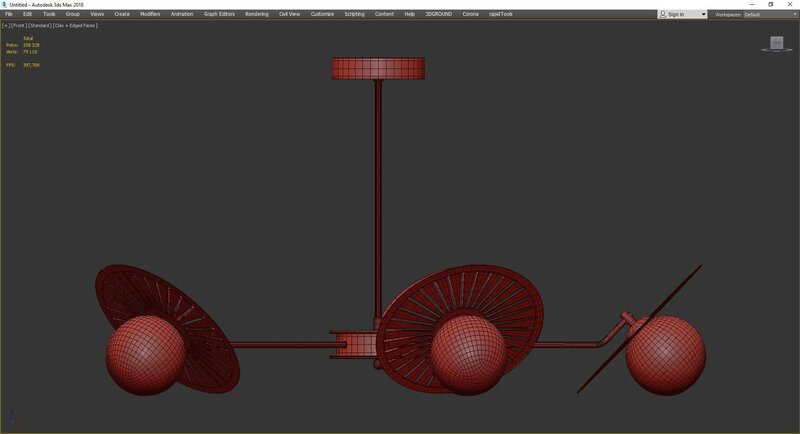This screenshot has width=800, height=434.
Task: Open the Customize menu
Action: pyautogui.click(x=322, y=14)
